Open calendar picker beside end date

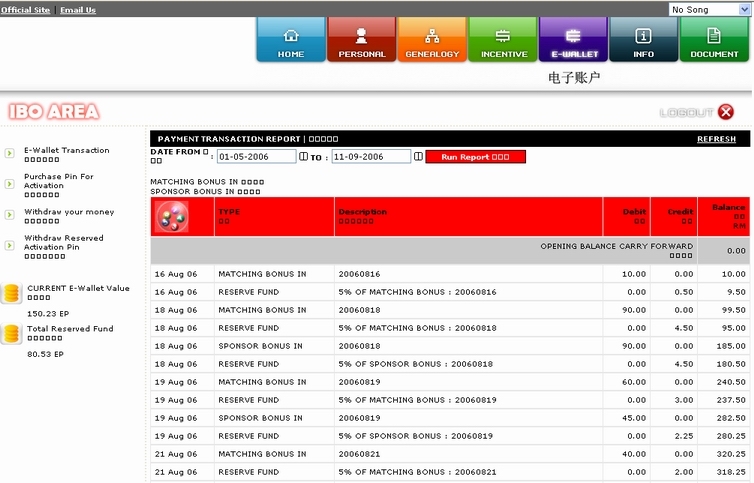418,157
